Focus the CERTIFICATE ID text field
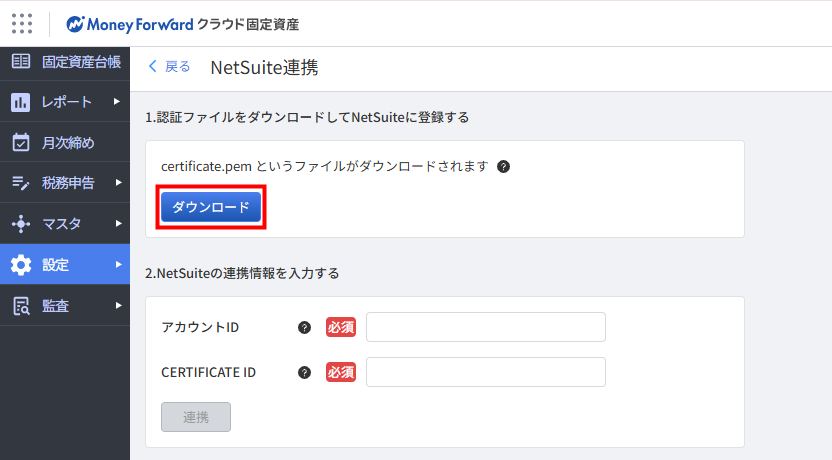832x460 pixels. pos(486,372)
